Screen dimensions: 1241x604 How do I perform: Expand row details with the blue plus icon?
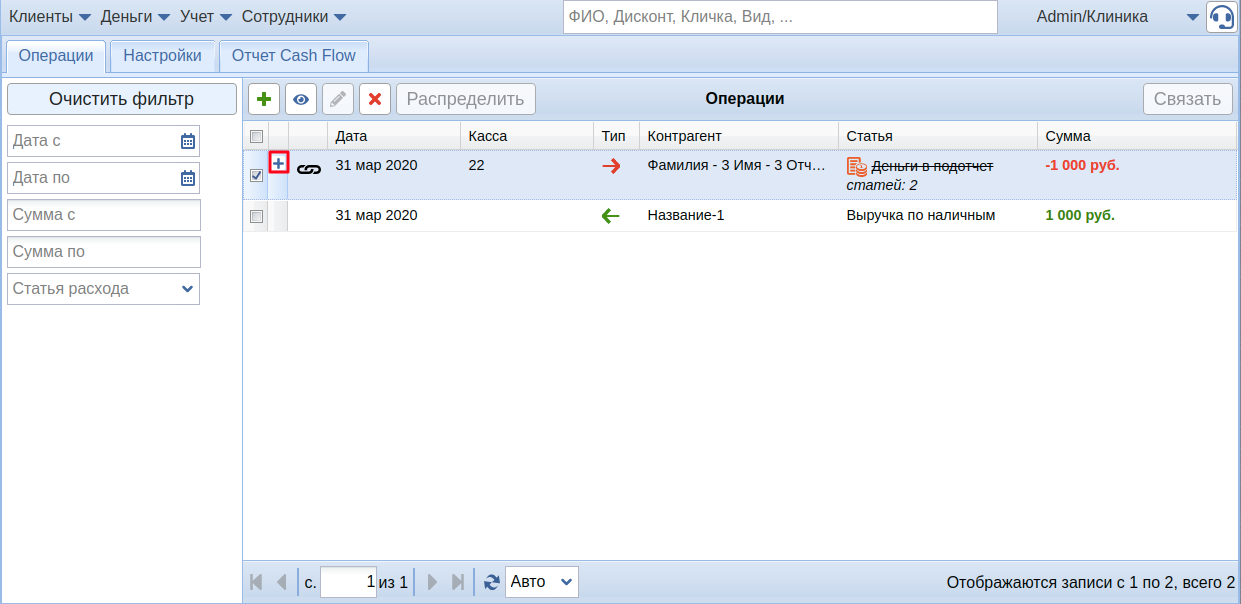(x=278, y=163)
